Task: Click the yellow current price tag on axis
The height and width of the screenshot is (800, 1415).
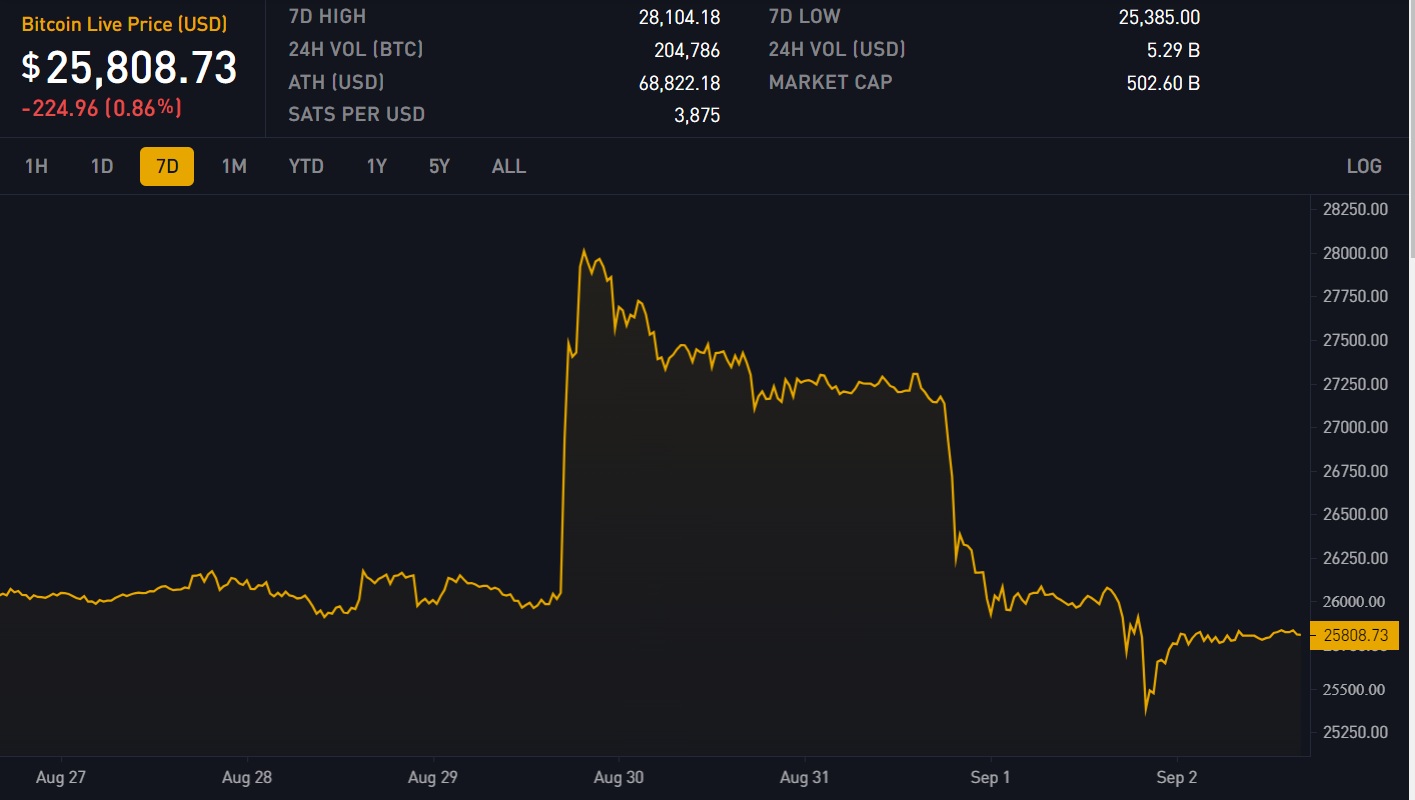Action: (1354, 635)
